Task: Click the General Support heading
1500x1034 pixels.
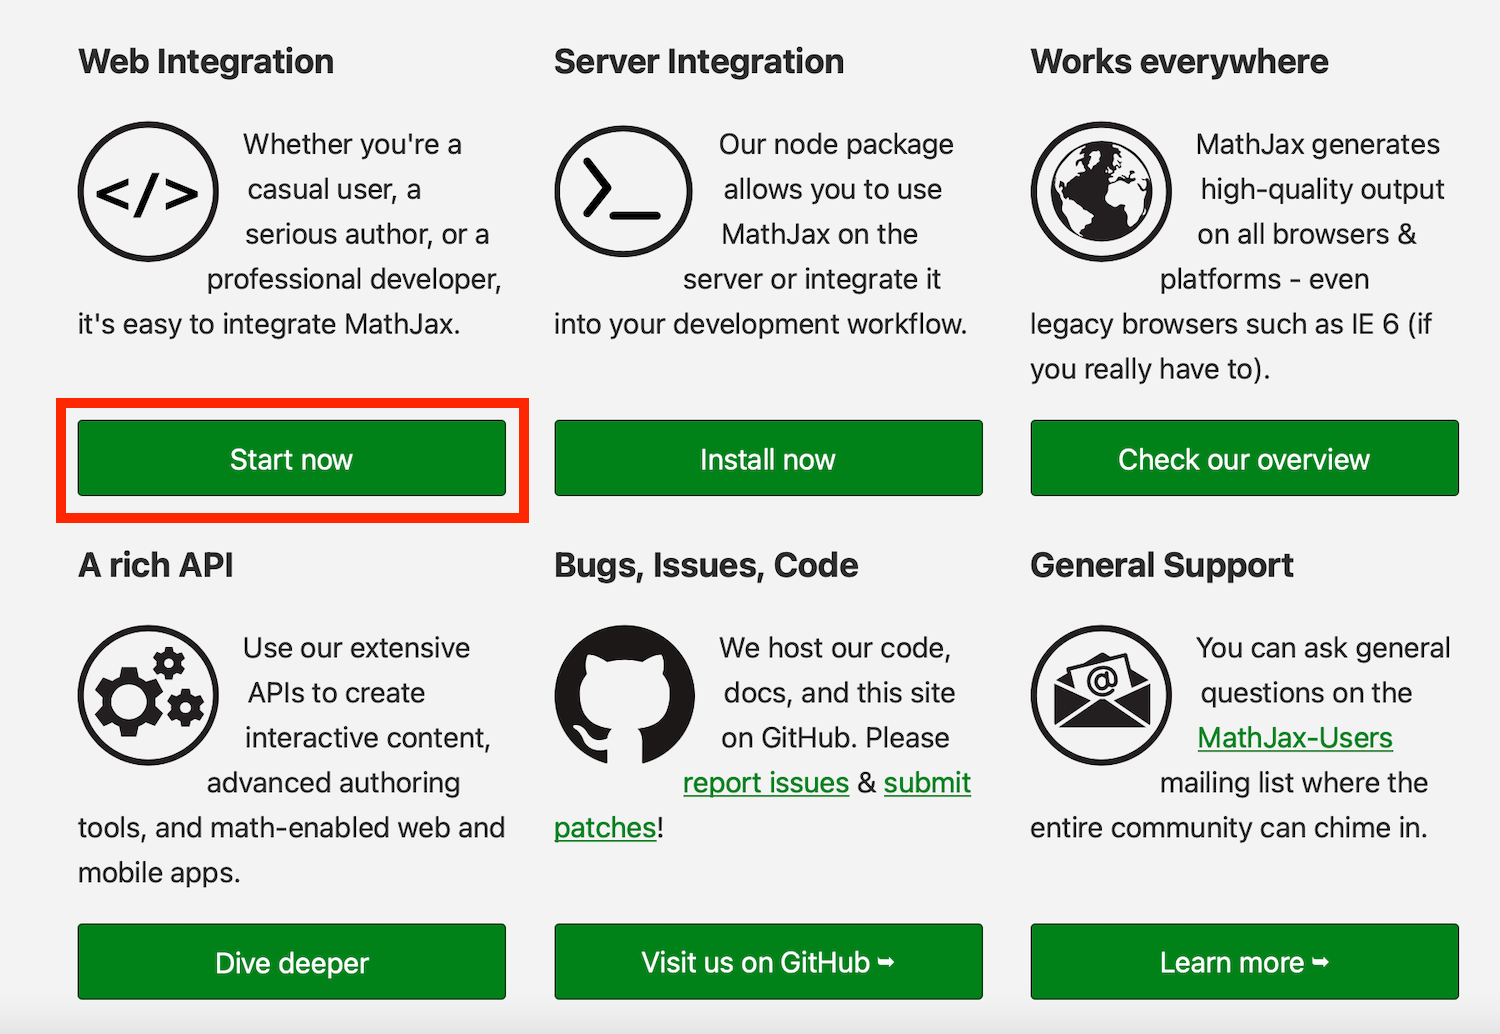Action: 1162,566
